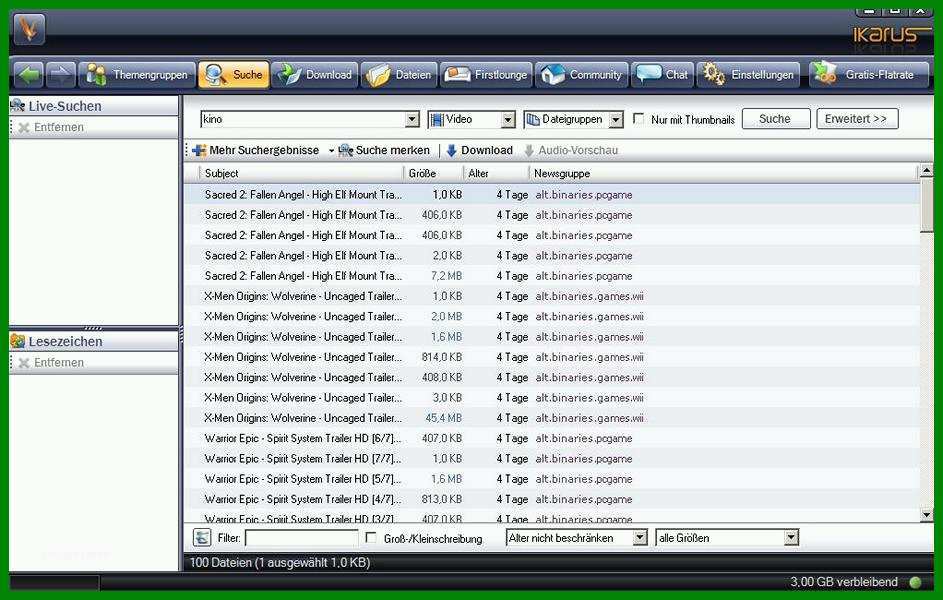Open Einstellungen settings
This screenshot has width=943, height=600.
coord(748,75)
